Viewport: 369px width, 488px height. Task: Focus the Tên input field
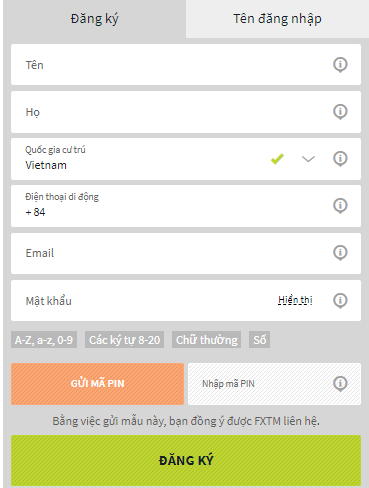click(x=186, y=65)
